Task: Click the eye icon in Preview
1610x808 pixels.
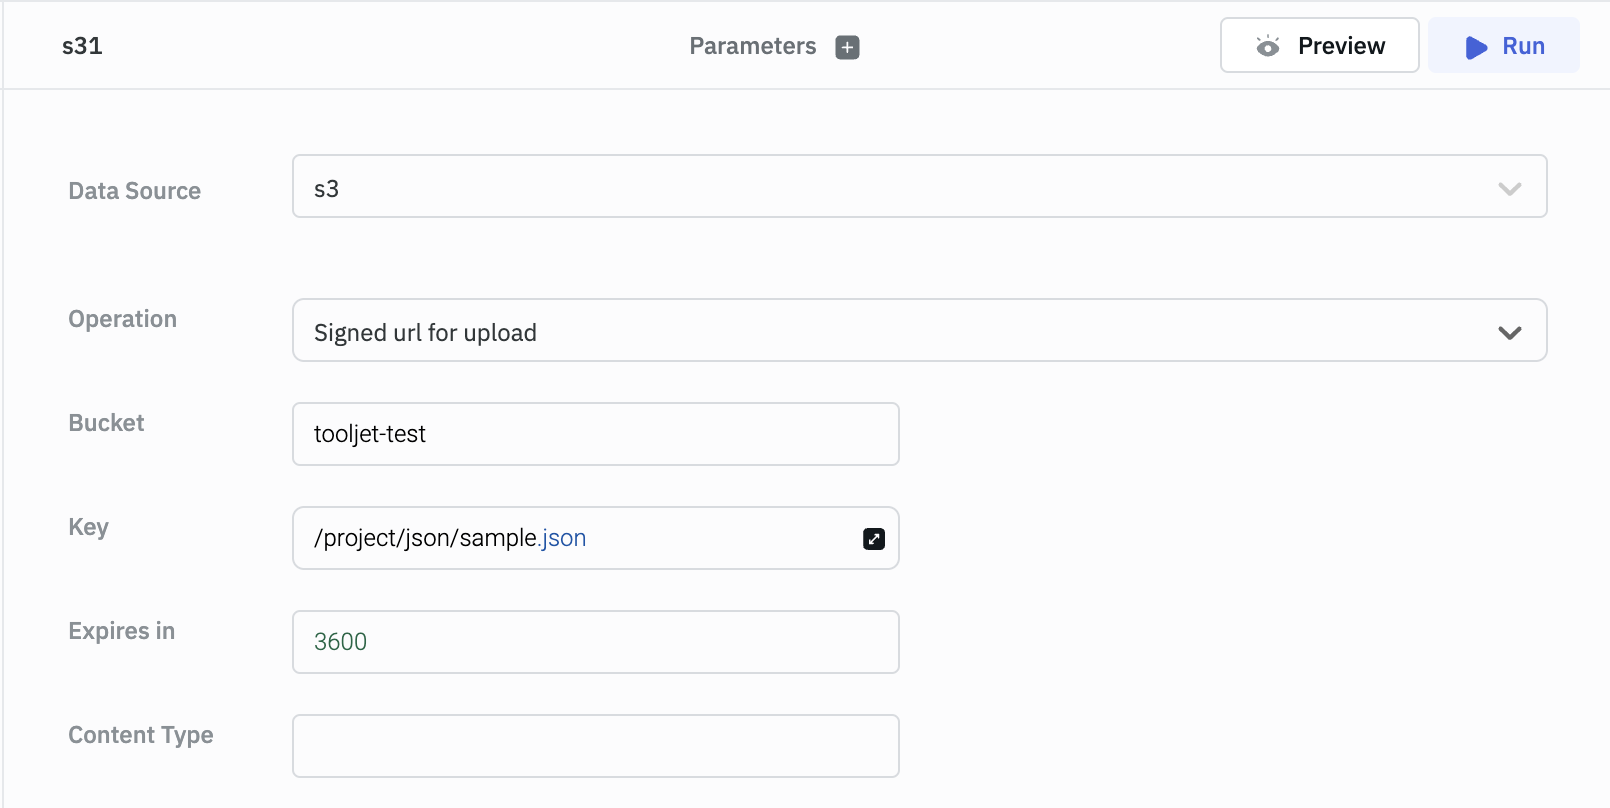Action: (1268, 46)
